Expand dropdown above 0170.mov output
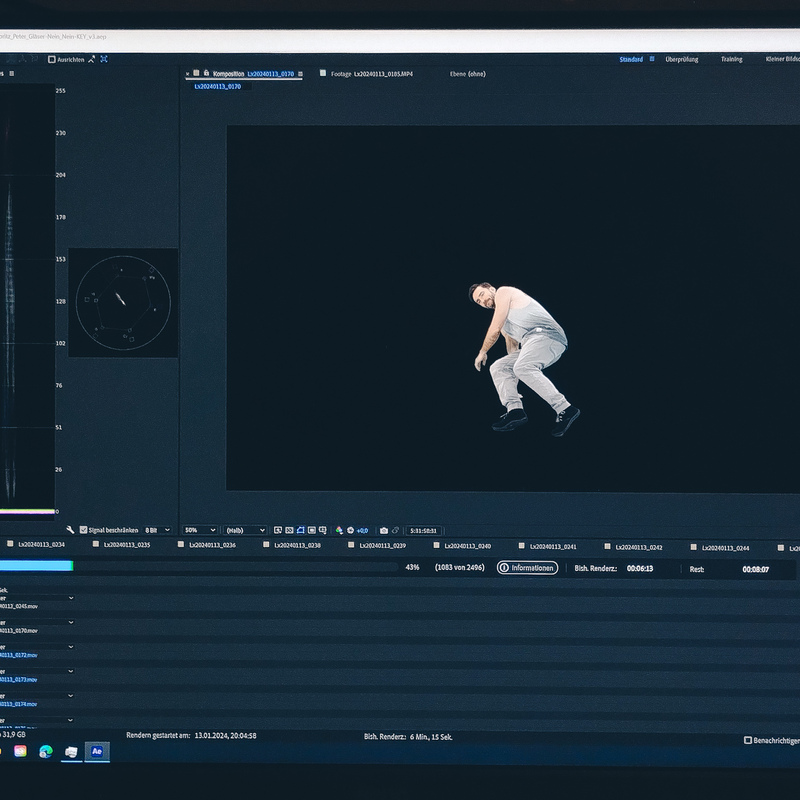This screenshot has height=800, width=800. click(71, 622)
